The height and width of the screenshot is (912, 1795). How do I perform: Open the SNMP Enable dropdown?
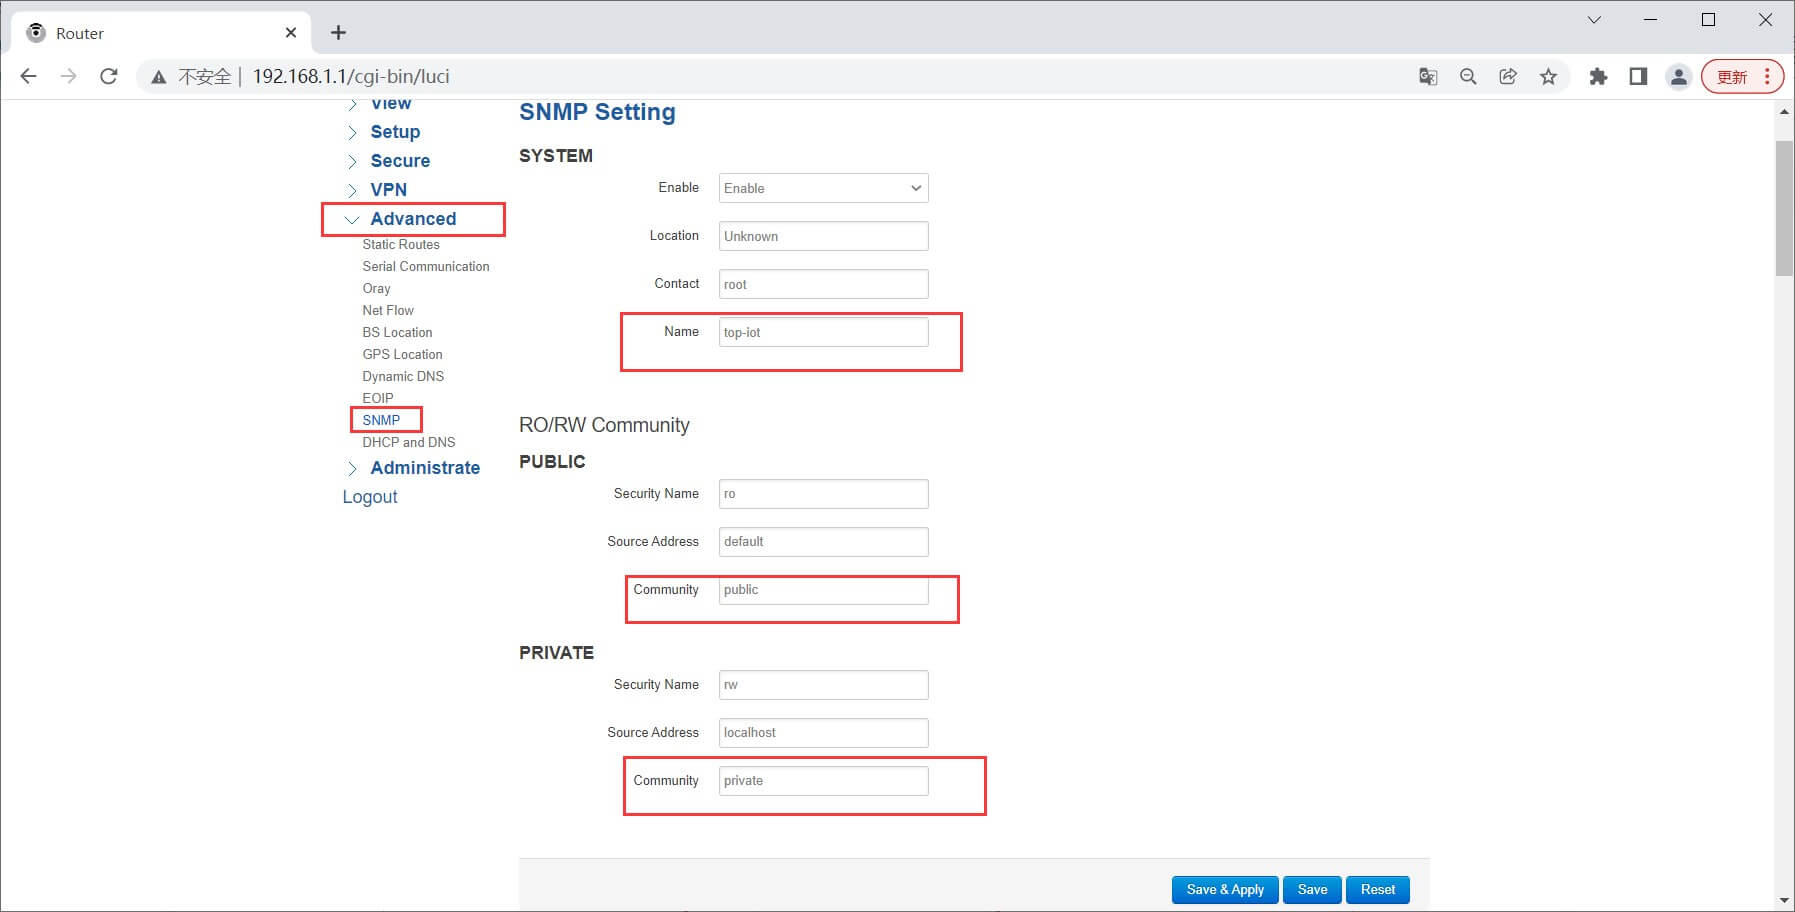[x=823, y=188]
